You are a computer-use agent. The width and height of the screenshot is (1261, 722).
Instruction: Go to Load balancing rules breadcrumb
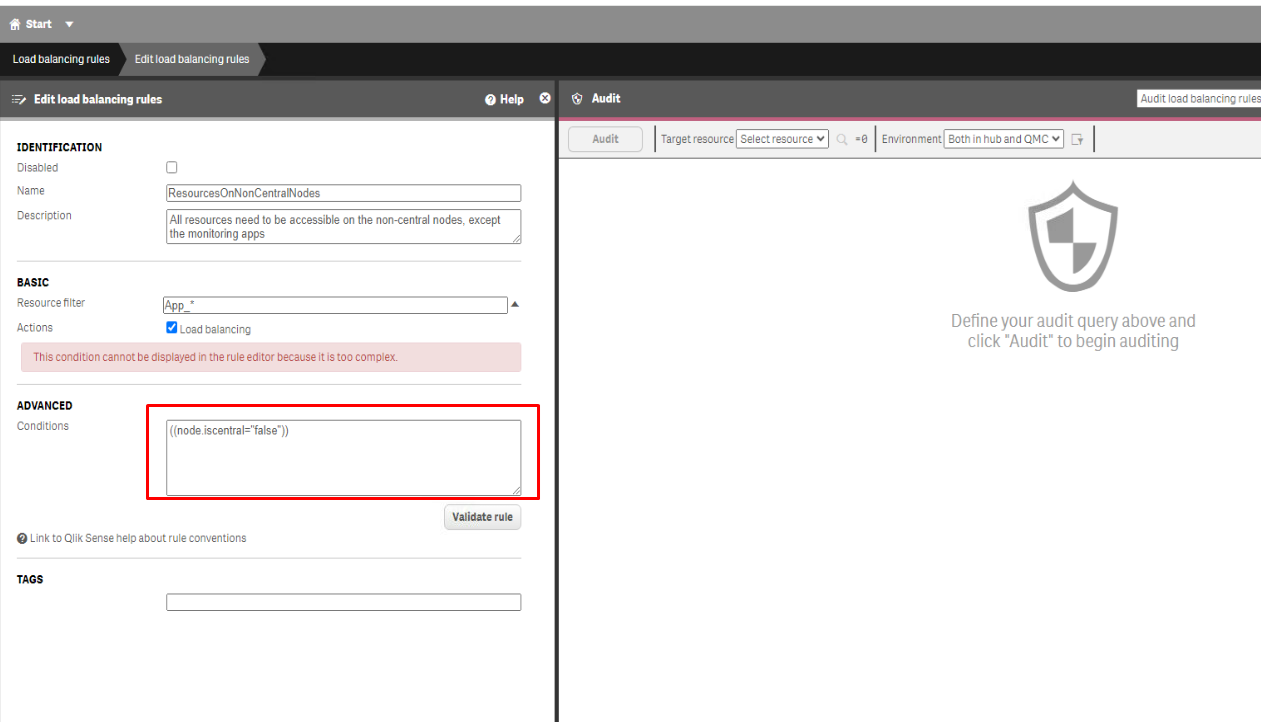coord(61,59)
